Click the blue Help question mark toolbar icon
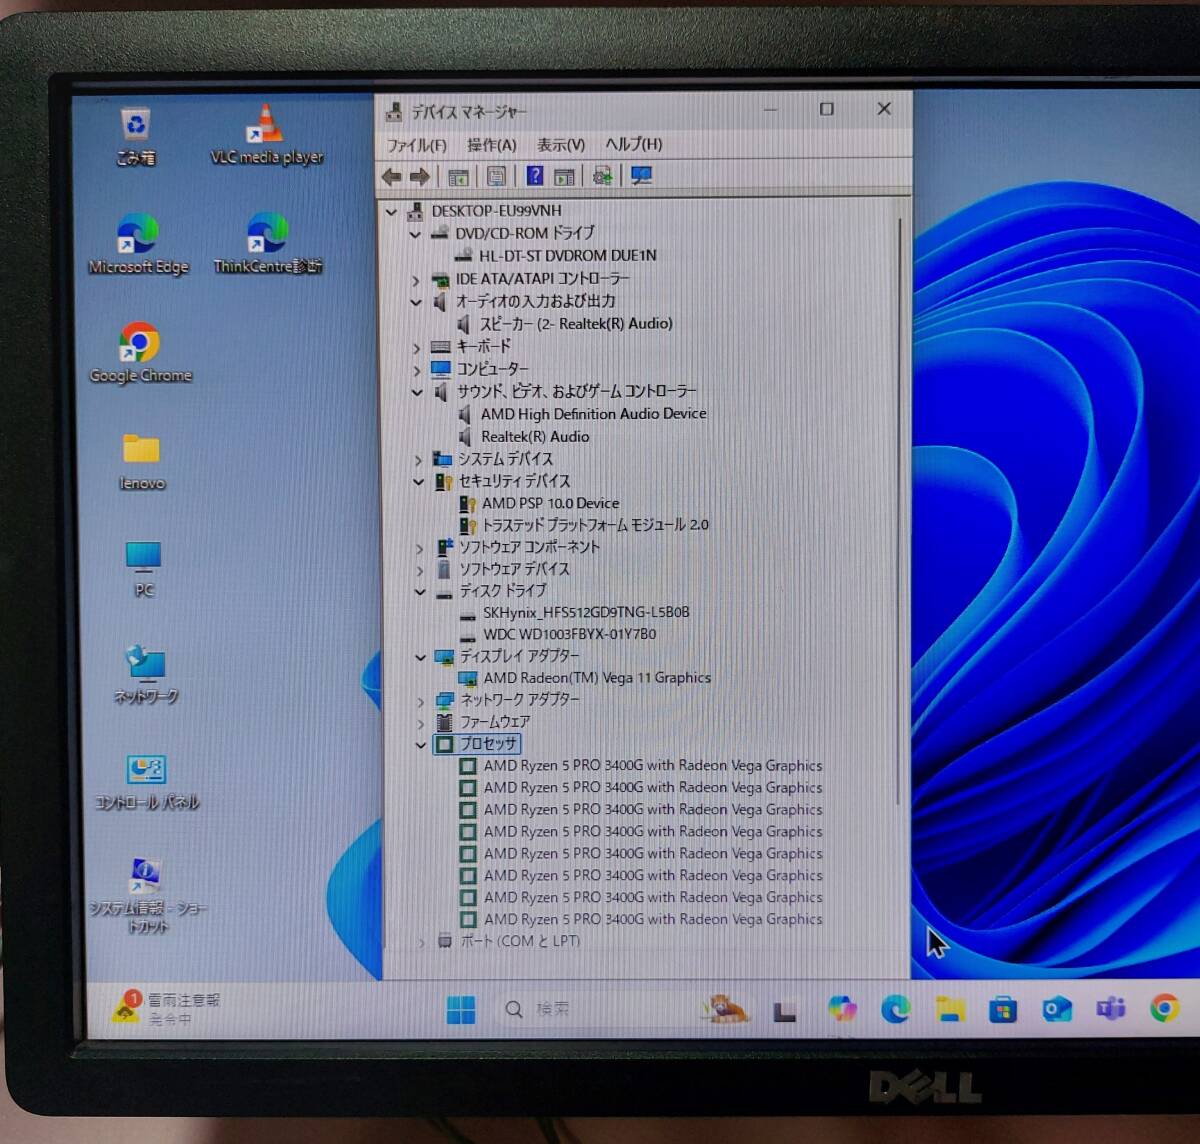The height and width of the screenshot is (1144, 1200). point(535,177)
